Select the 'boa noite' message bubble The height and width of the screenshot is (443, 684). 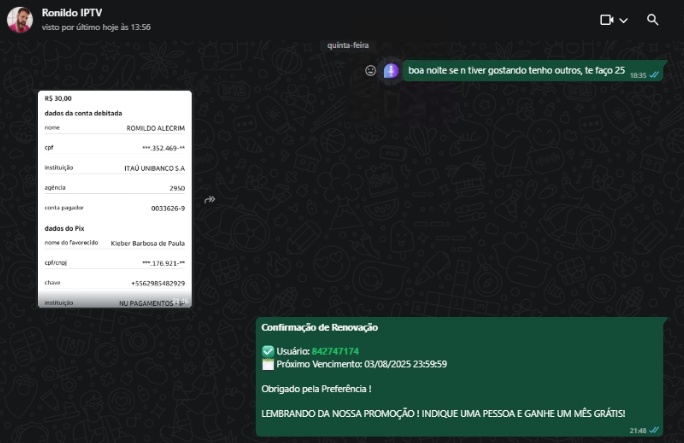[x=516, y=71]
